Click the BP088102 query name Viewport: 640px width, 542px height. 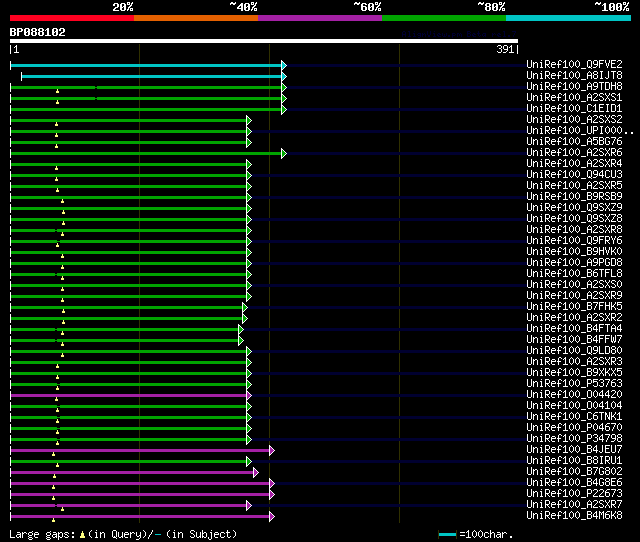38,32
